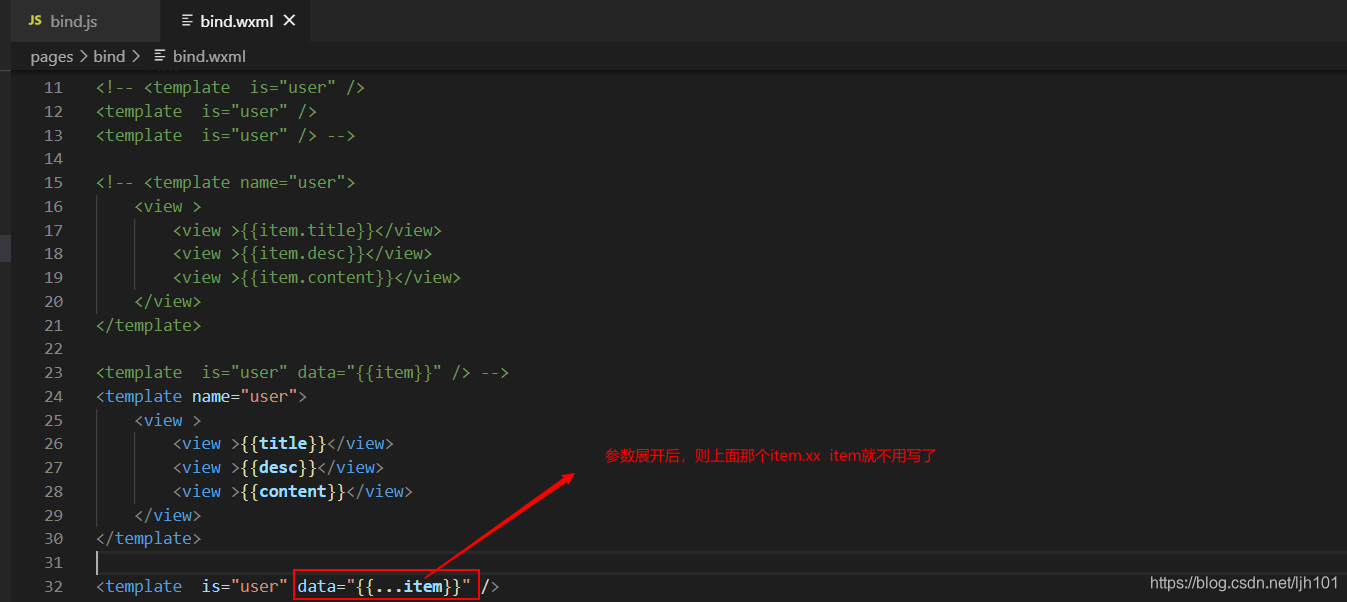Click the file icon on bind.wxml tab

point(187,21)
